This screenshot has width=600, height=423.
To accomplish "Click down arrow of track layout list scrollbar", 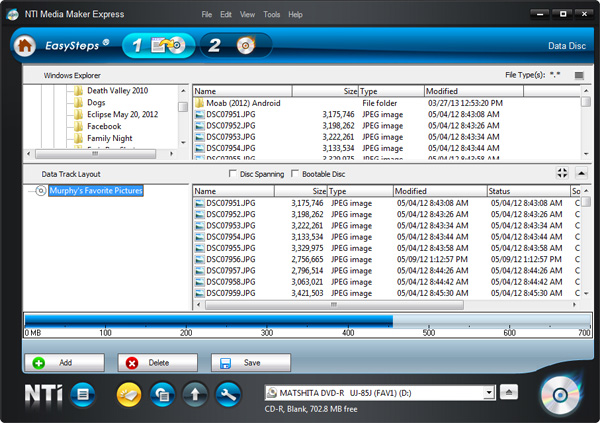I will (586, 293).
